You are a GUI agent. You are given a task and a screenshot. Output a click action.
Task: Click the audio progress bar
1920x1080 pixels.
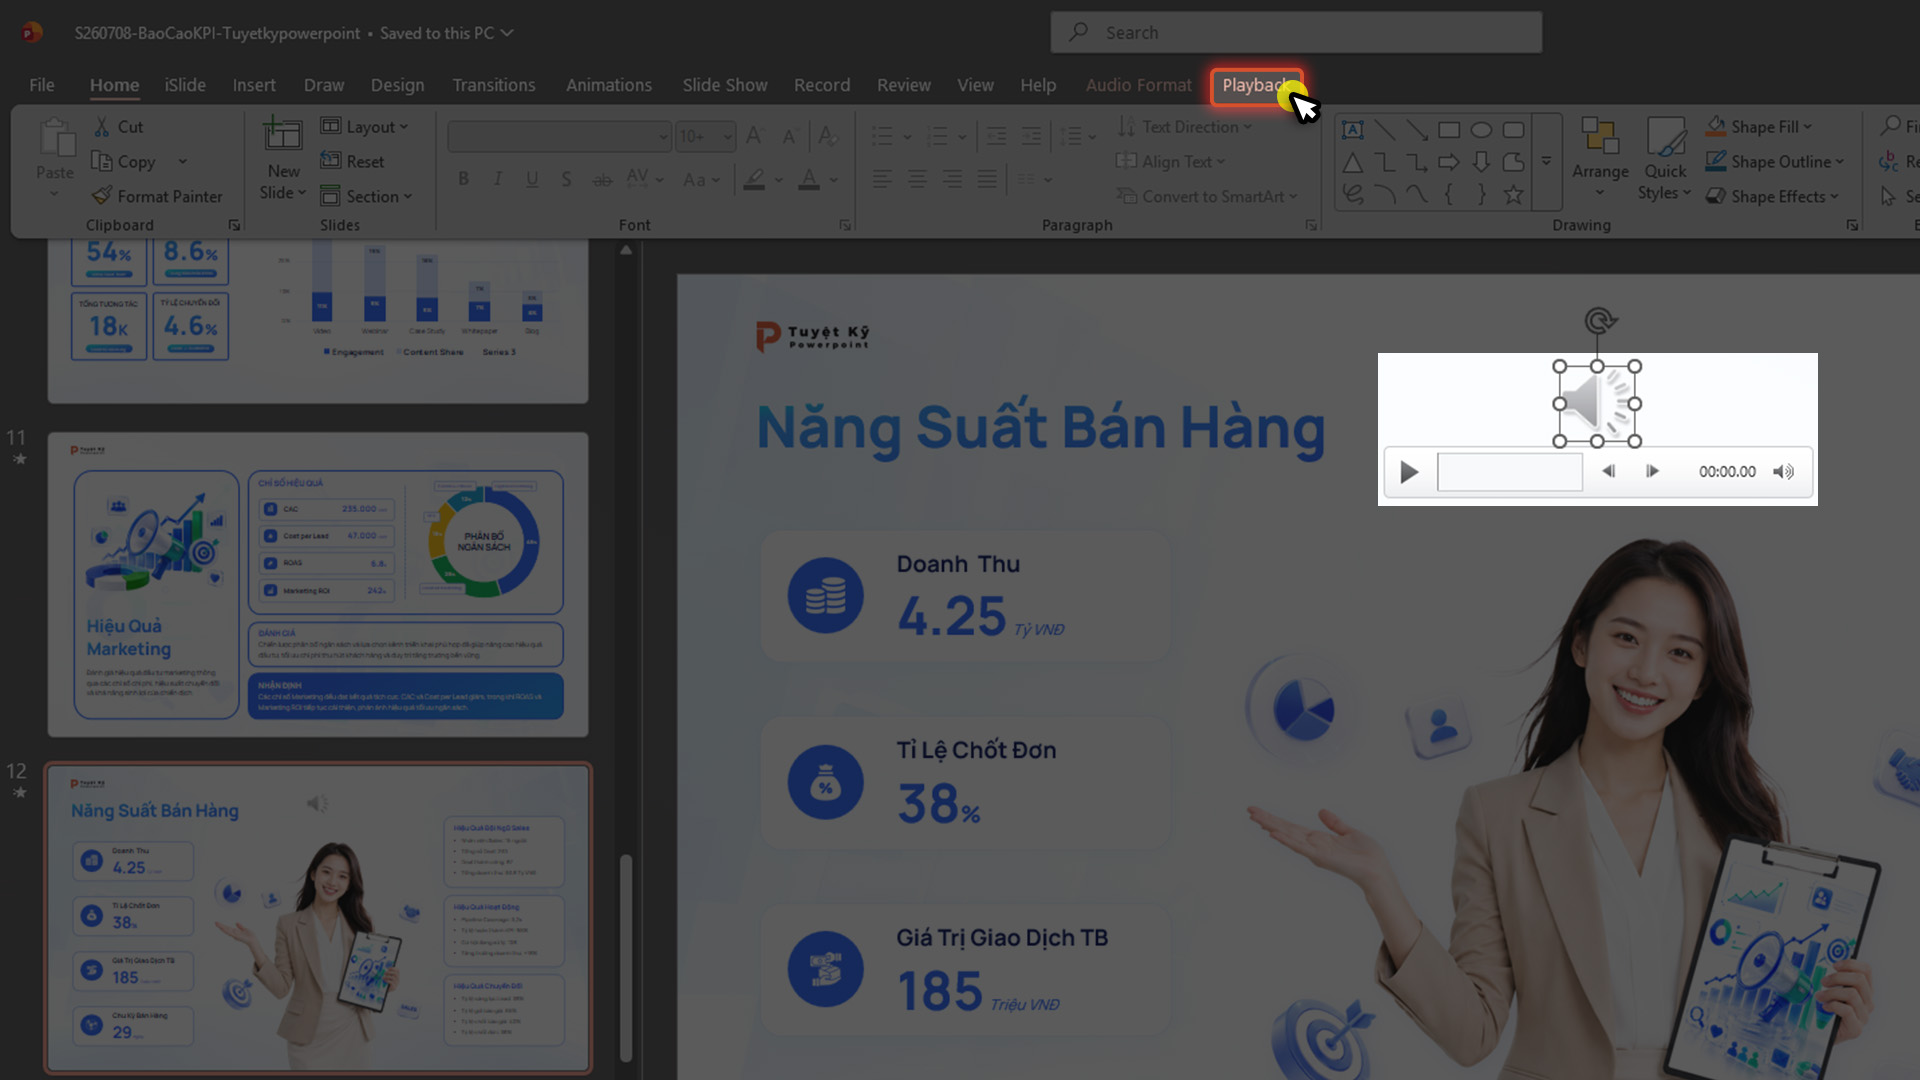pyautogui.click(x=1510, y=472)
